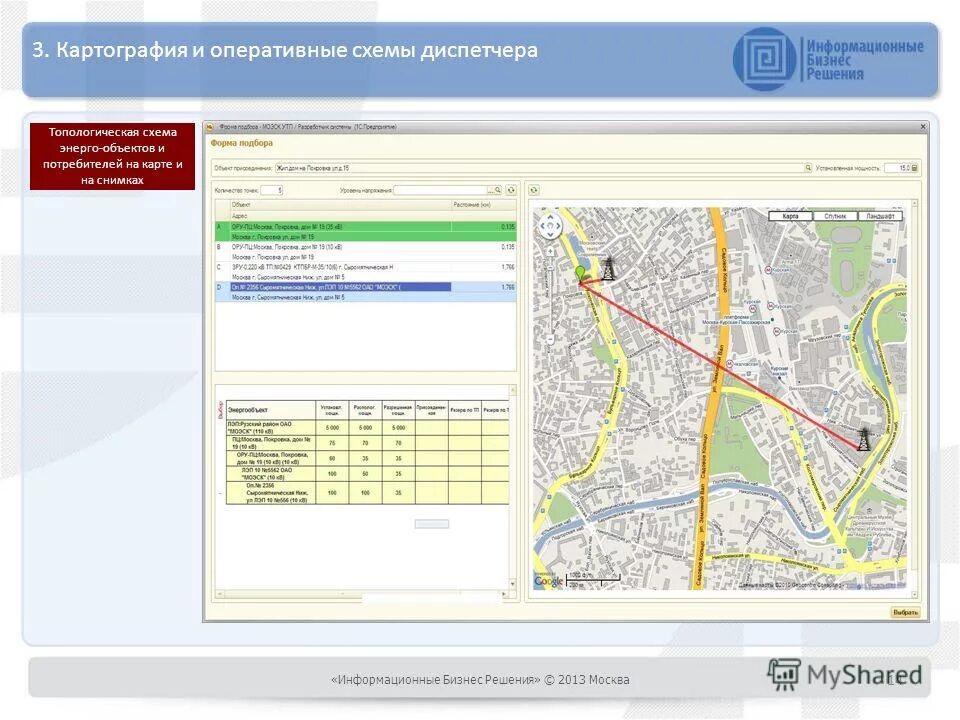This screenshot has height=720, width=960.
Task: Click the Выбор vertical label in lower table
Action: [x=220, y=410]
